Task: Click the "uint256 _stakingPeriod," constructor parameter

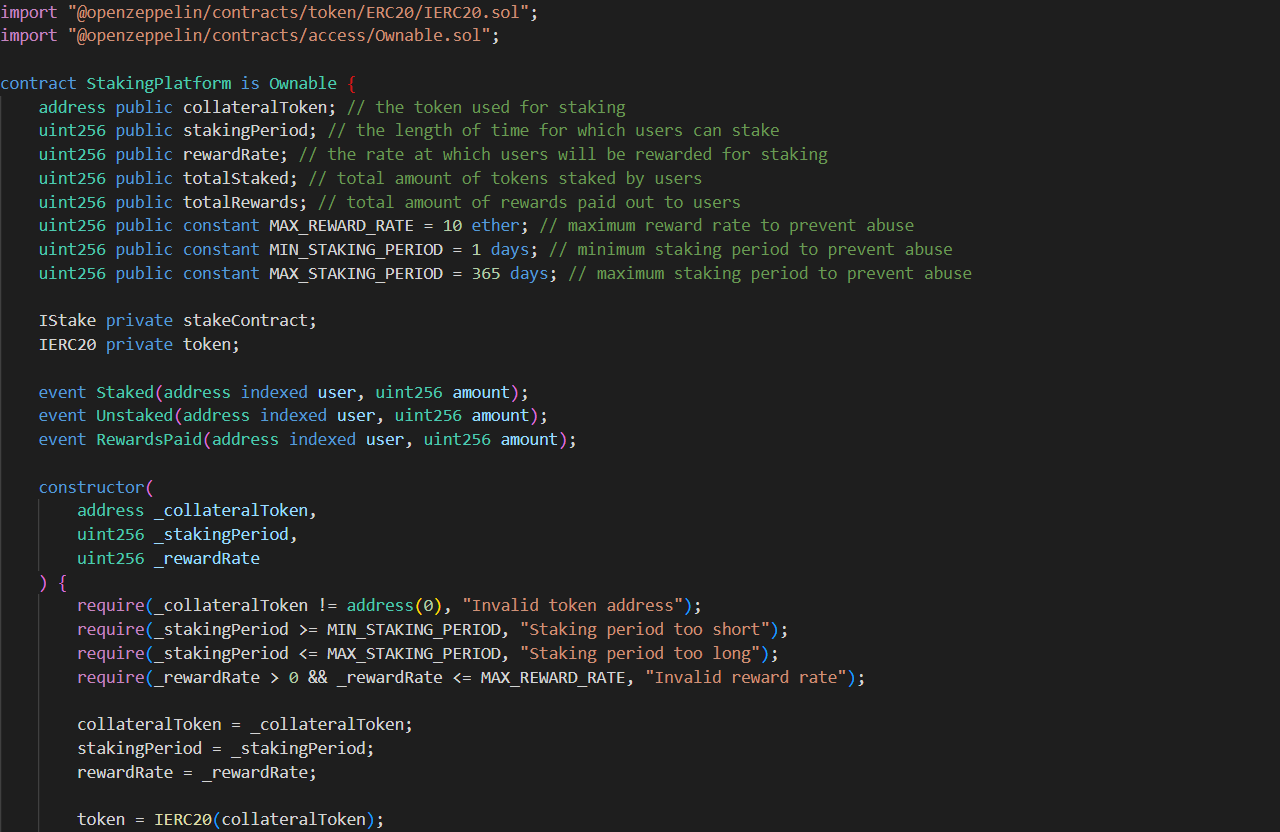Action: point(188,534)
